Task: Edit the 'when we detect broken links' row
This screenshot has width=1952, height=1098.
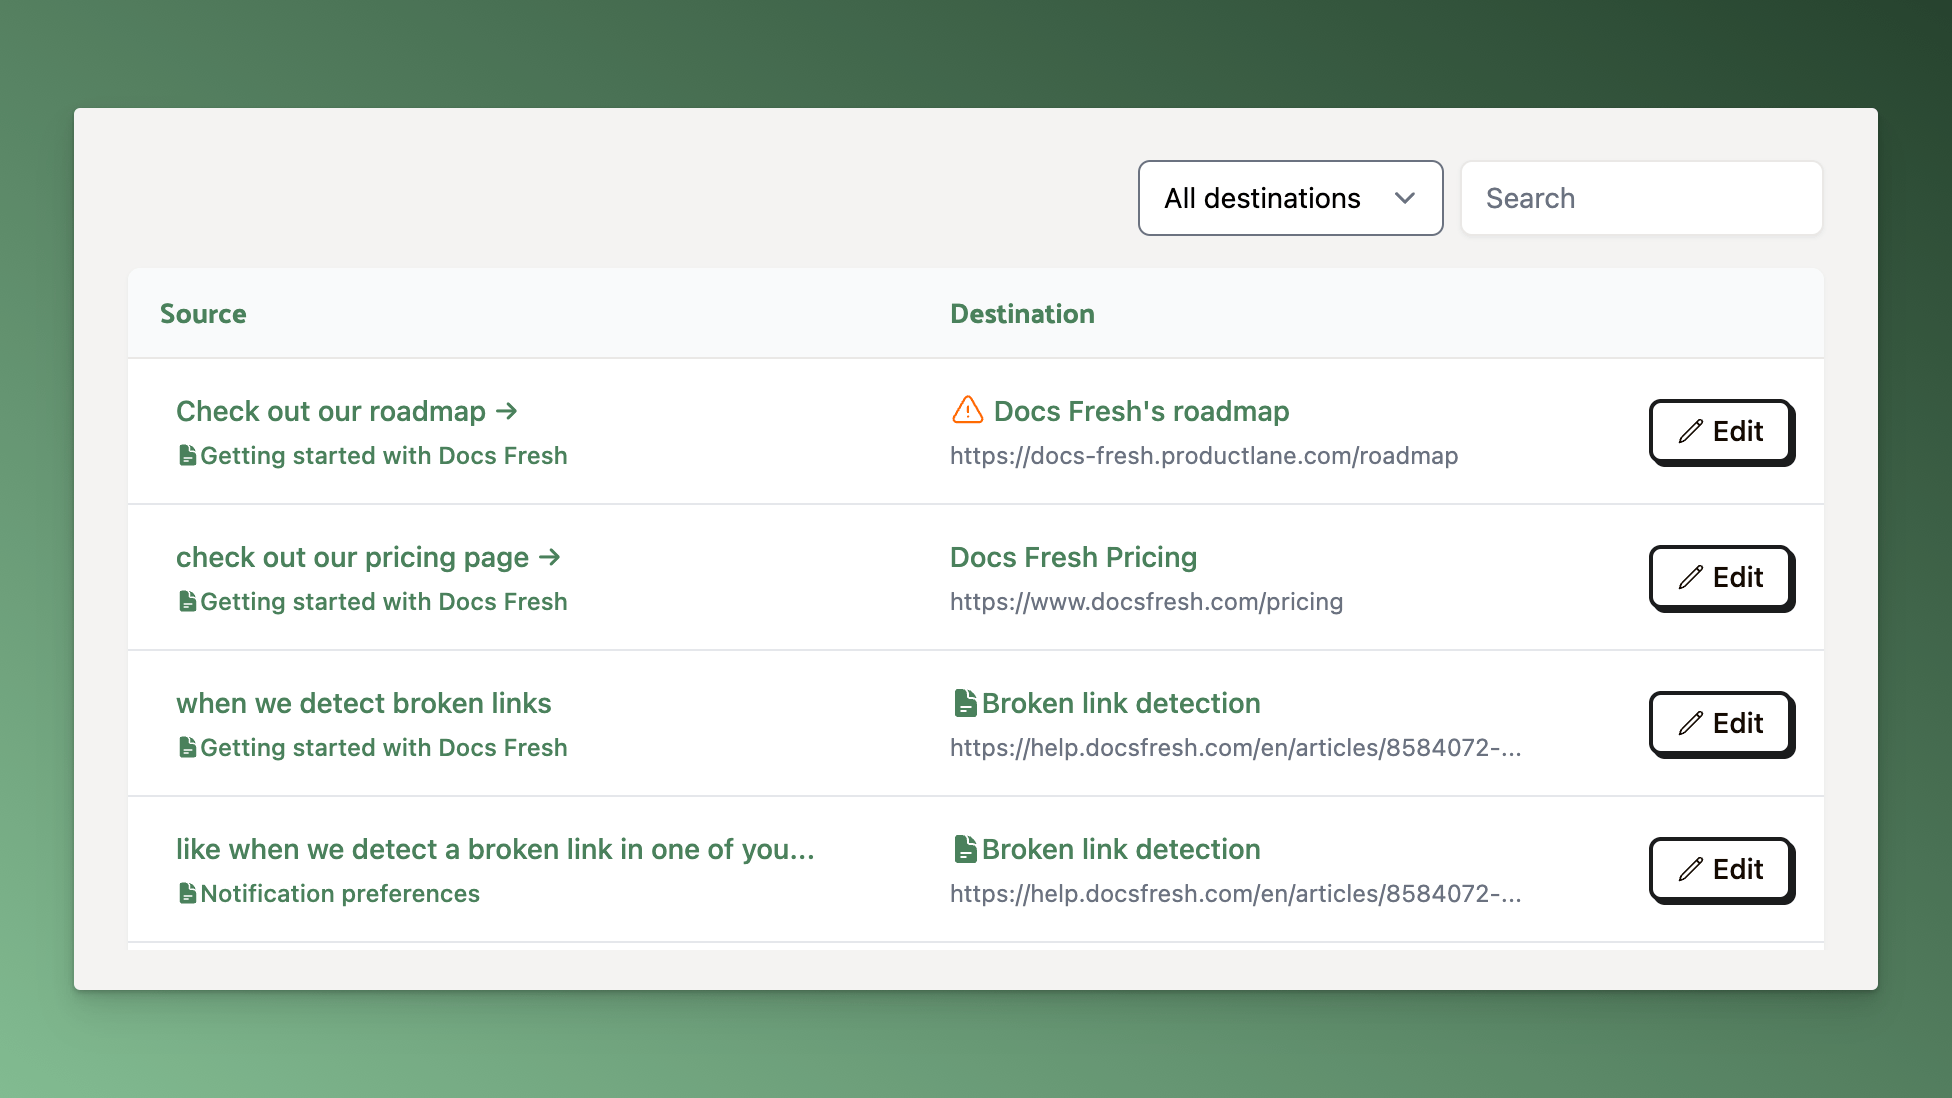Action: [1721, 724]
